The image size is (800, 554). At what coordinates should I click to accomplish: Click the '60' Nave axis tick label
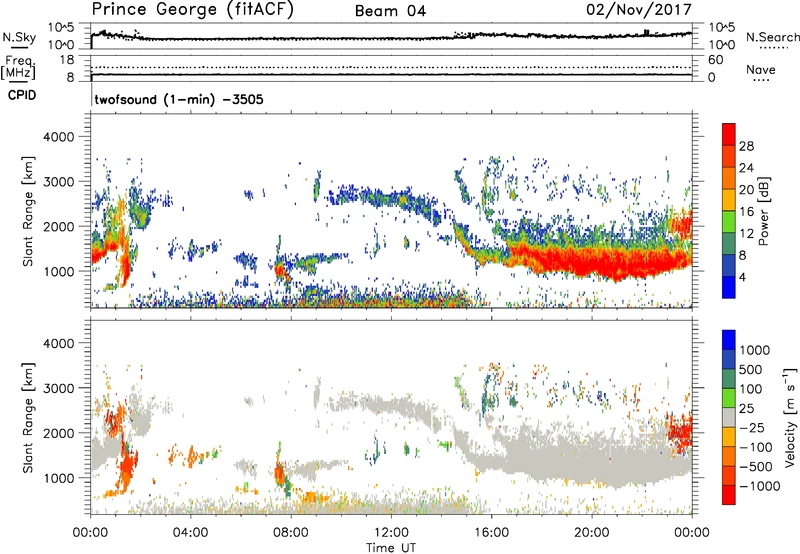pos(716,60)
